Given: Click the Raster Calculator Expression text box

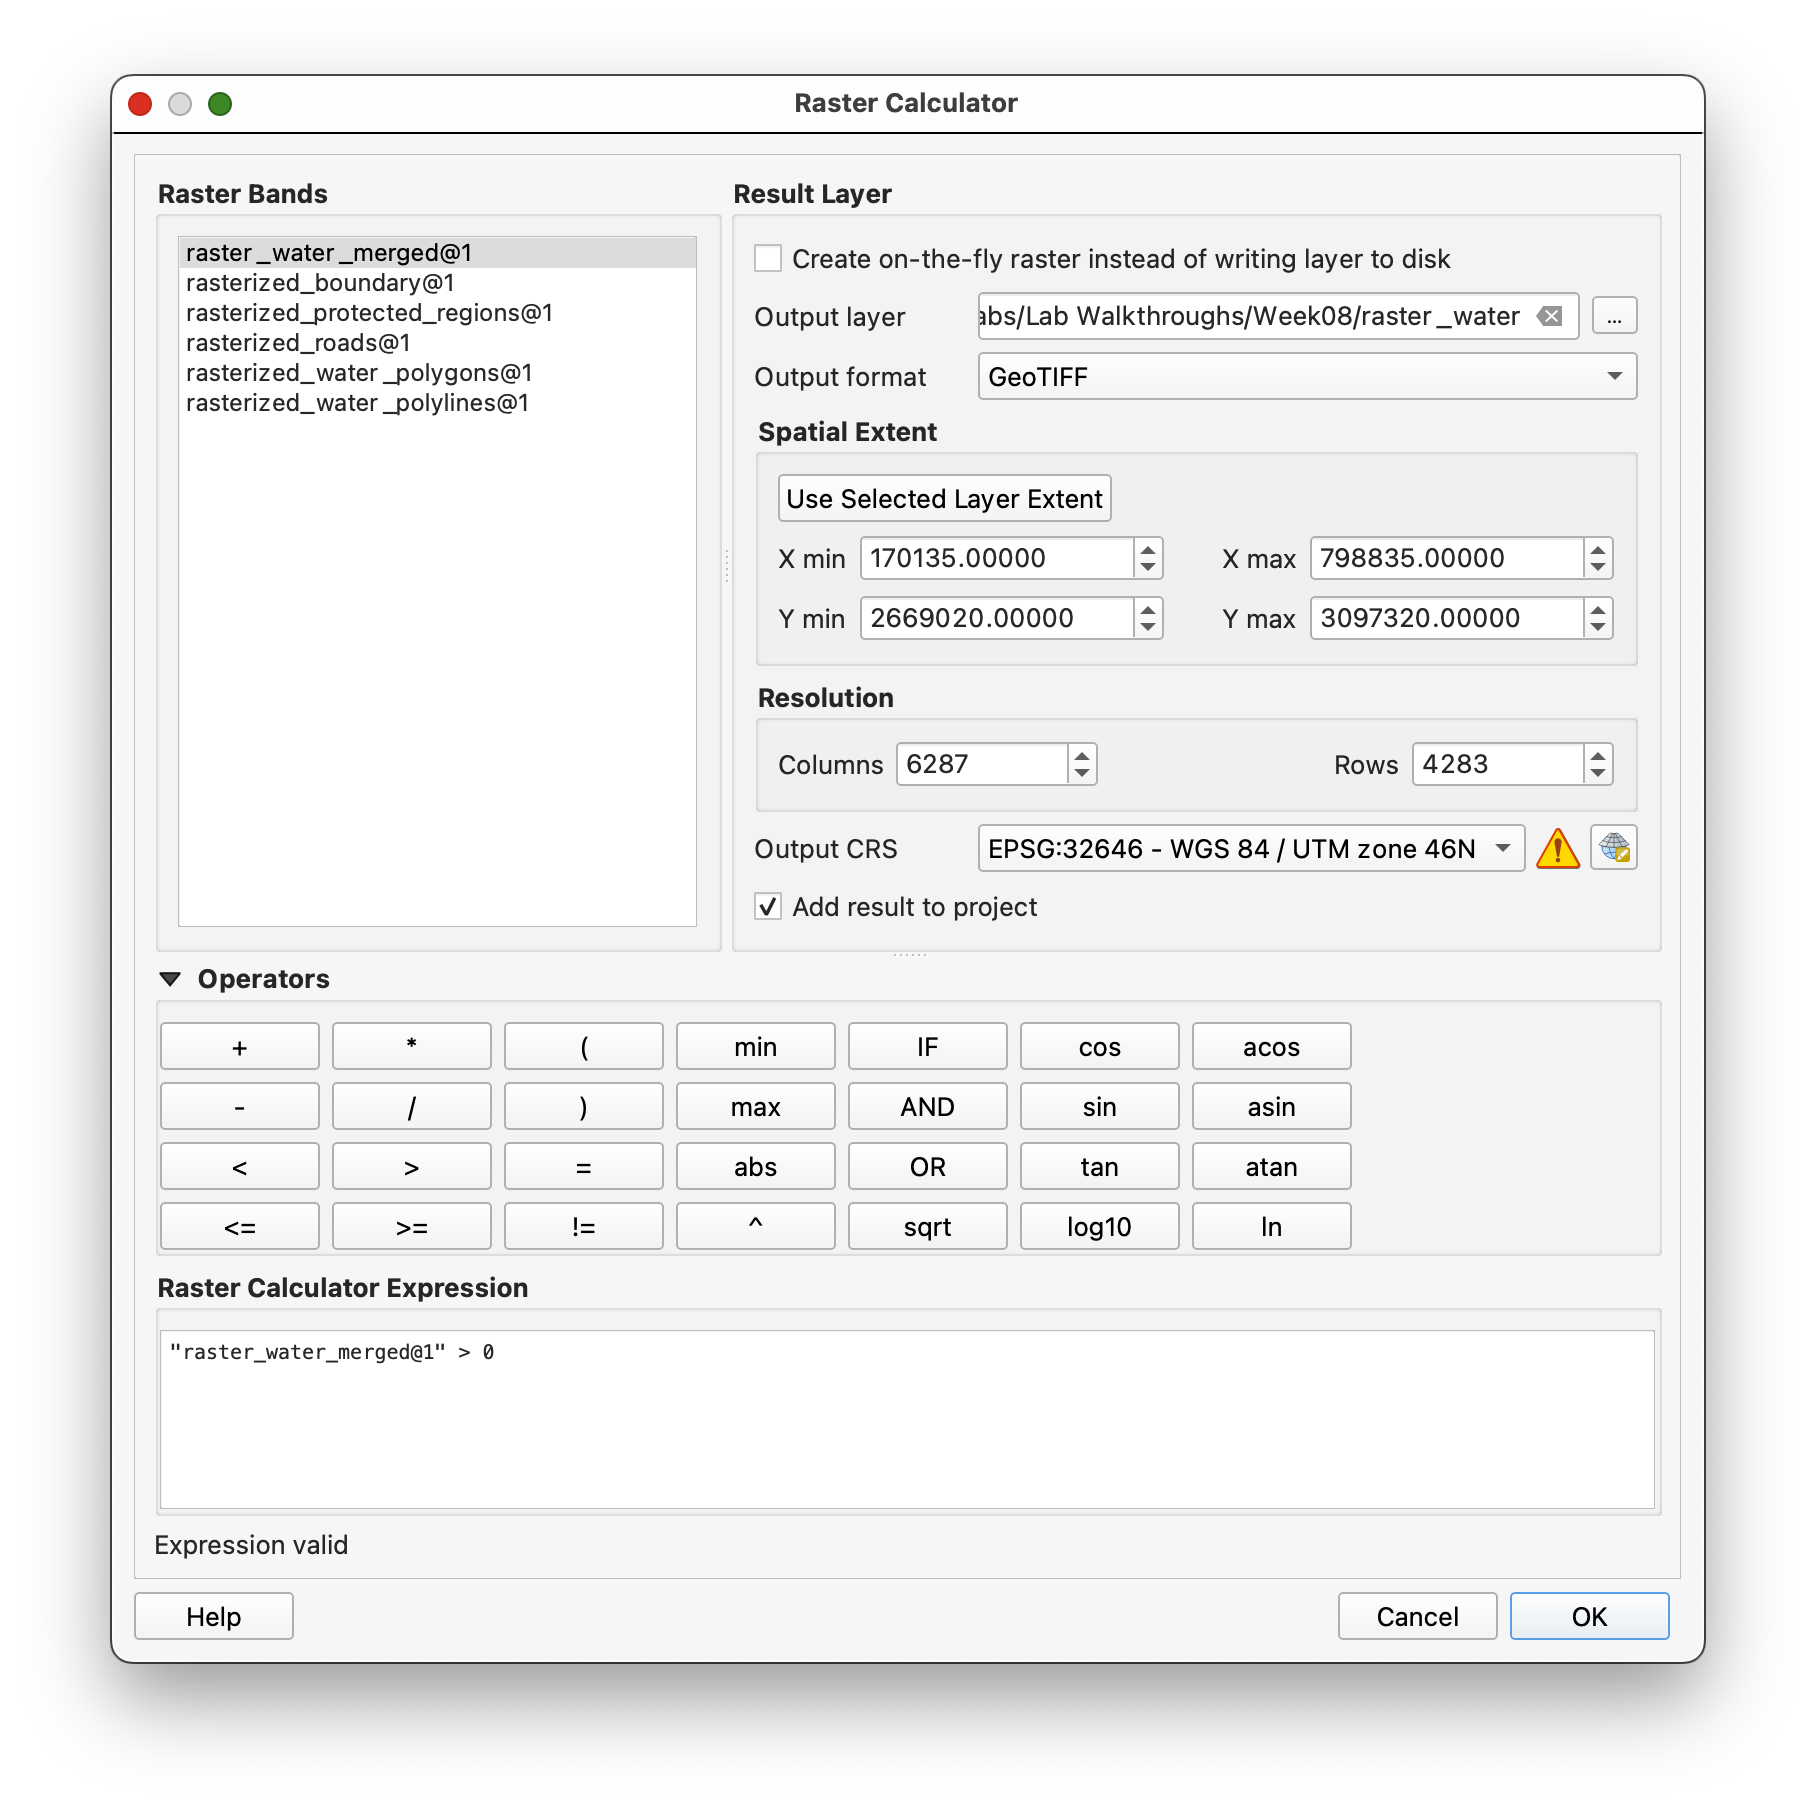Looking at the screenshot, I should (907, 1419).
